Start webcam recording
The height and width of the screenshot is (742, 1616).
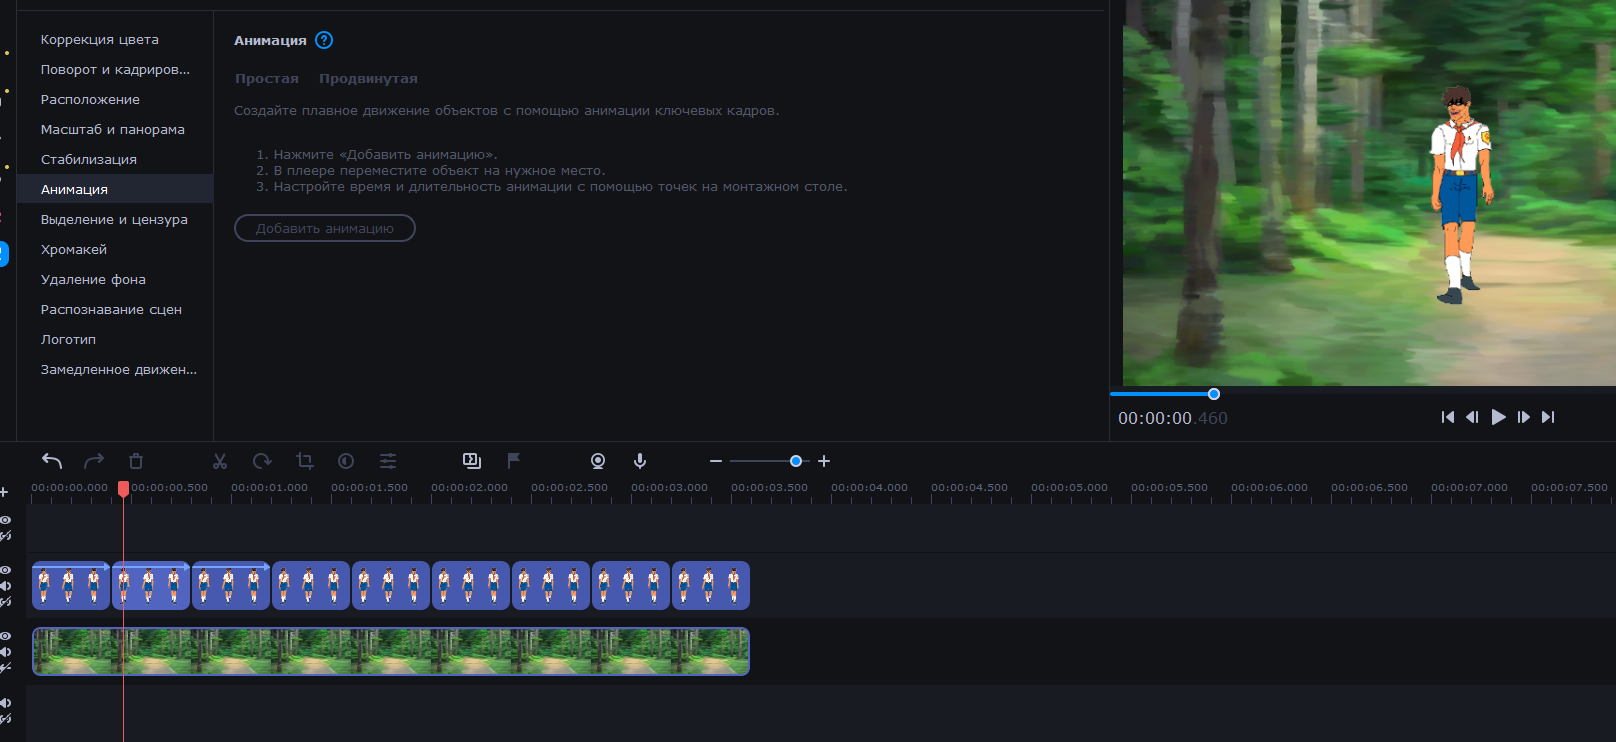point(598,461)
